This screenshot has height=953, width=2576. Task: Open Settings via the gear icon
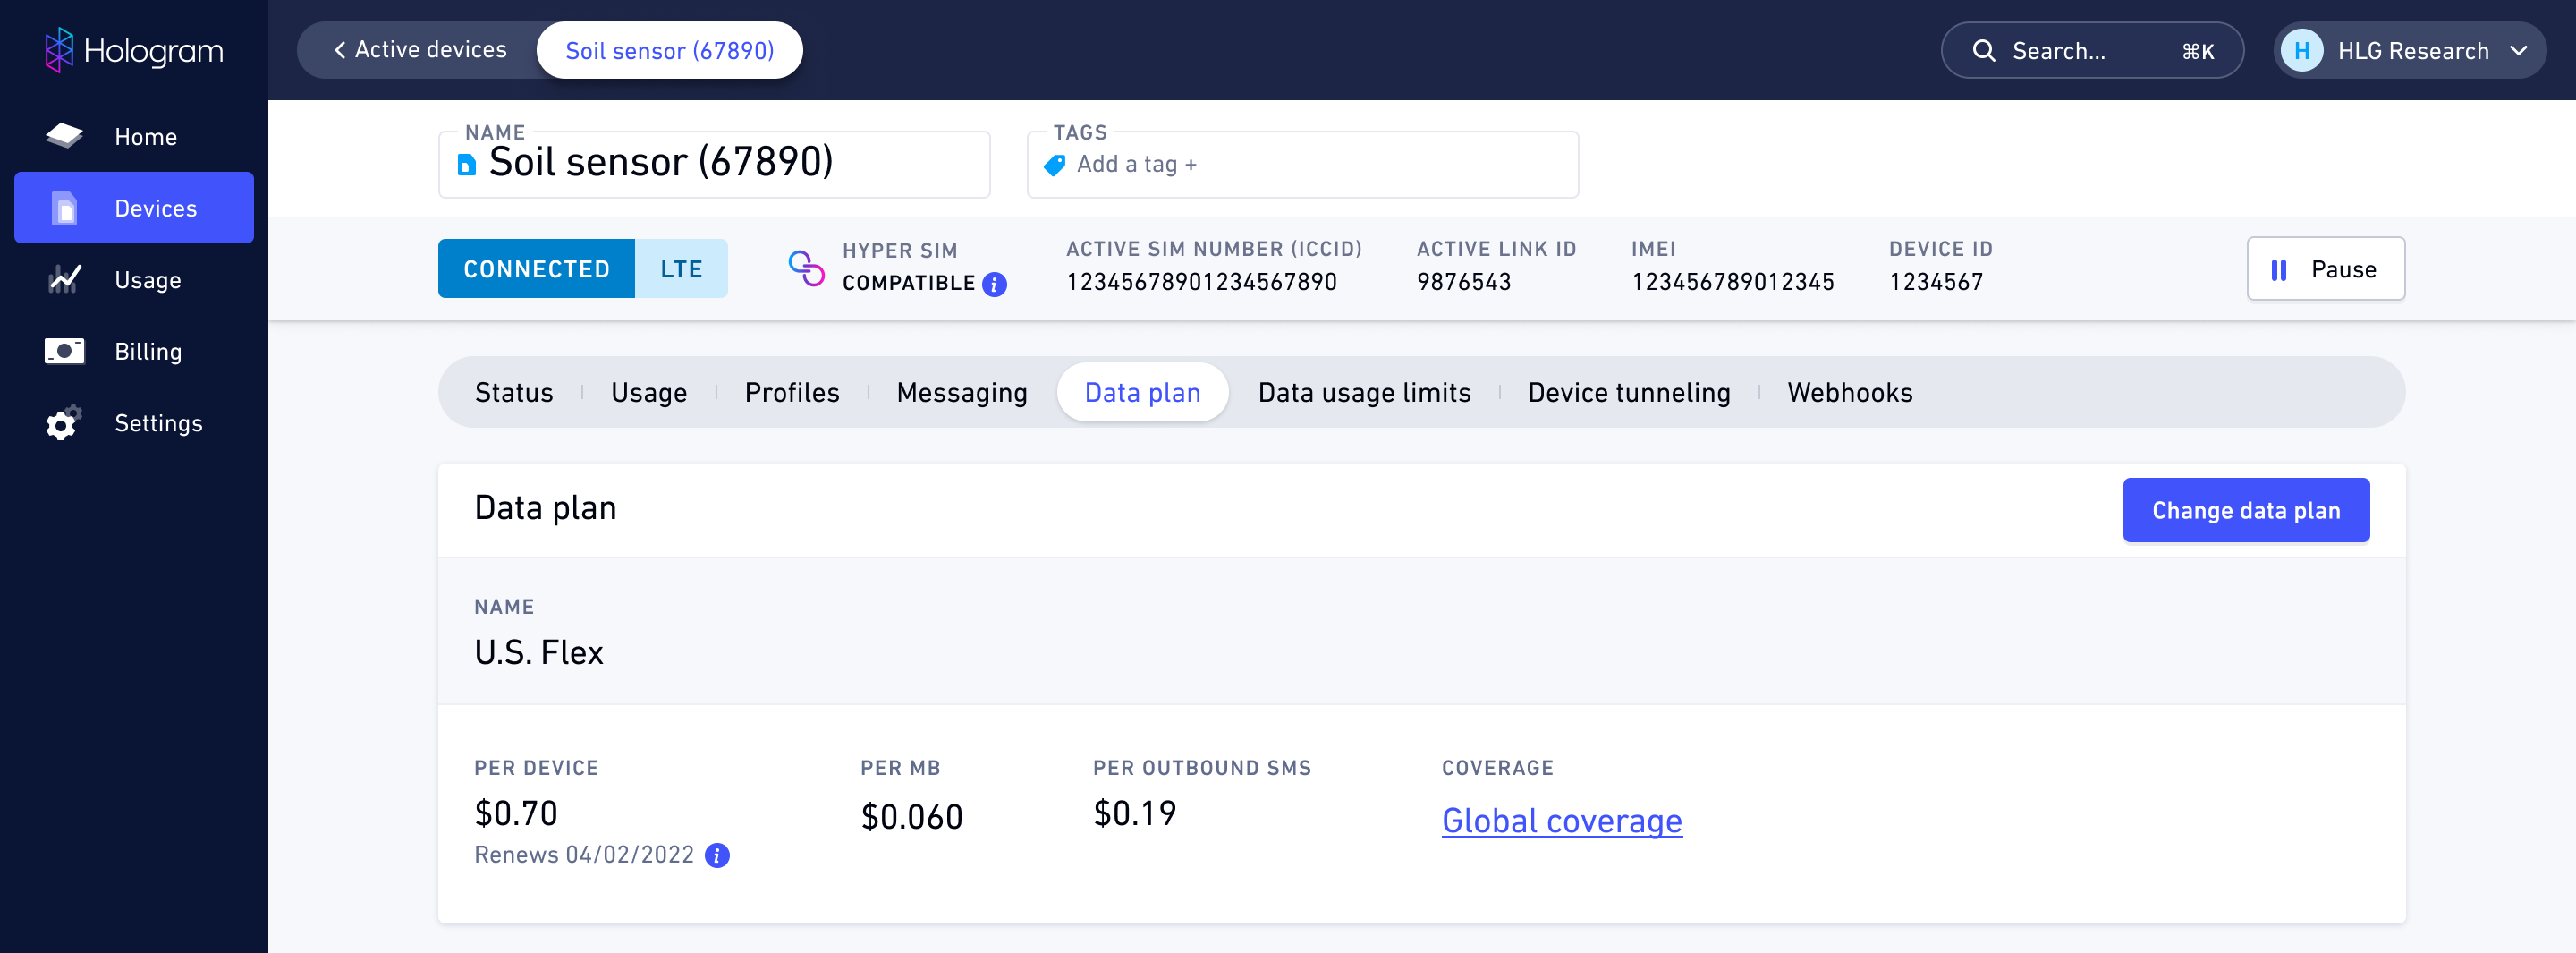[x=64, y=423]
